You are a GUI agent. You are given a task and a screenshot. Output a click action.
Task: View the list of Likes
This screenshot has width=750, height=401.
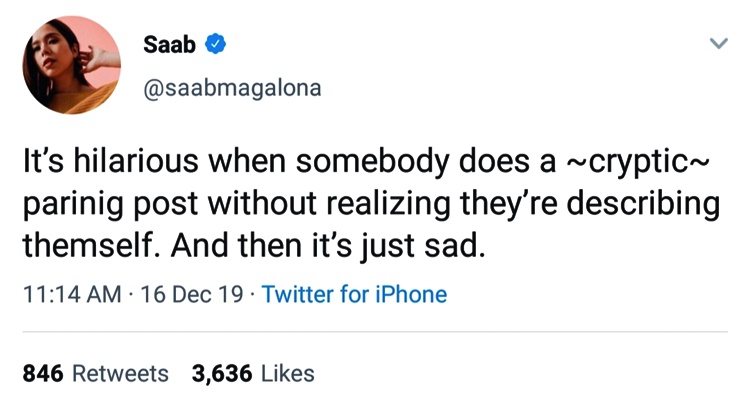point(287,374)
